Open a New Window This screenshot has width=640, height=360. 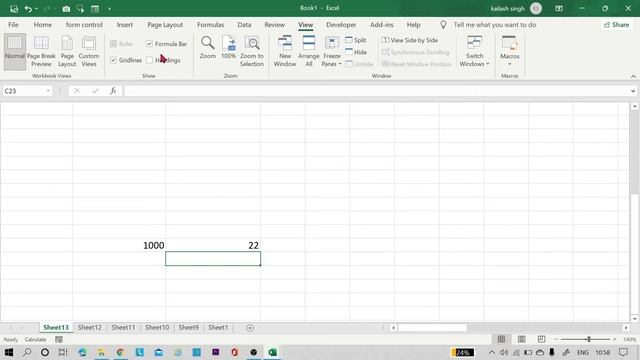[285, 51]
